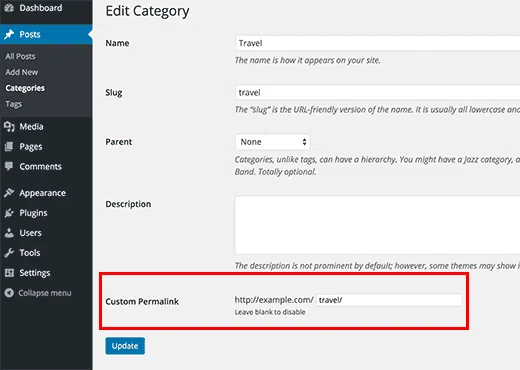Open the Users menu label
520x370 pixels.
(x=30, y=233)
